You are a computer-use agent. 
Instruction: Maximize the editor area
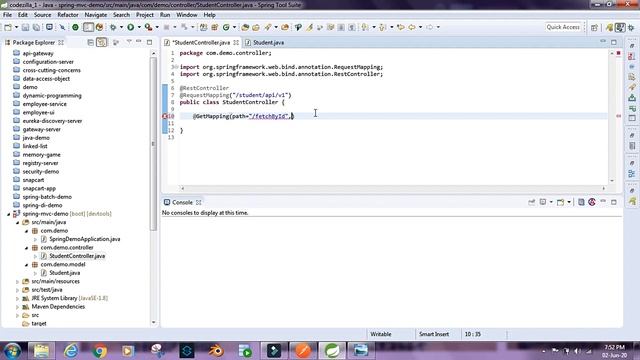coord(614,42)
